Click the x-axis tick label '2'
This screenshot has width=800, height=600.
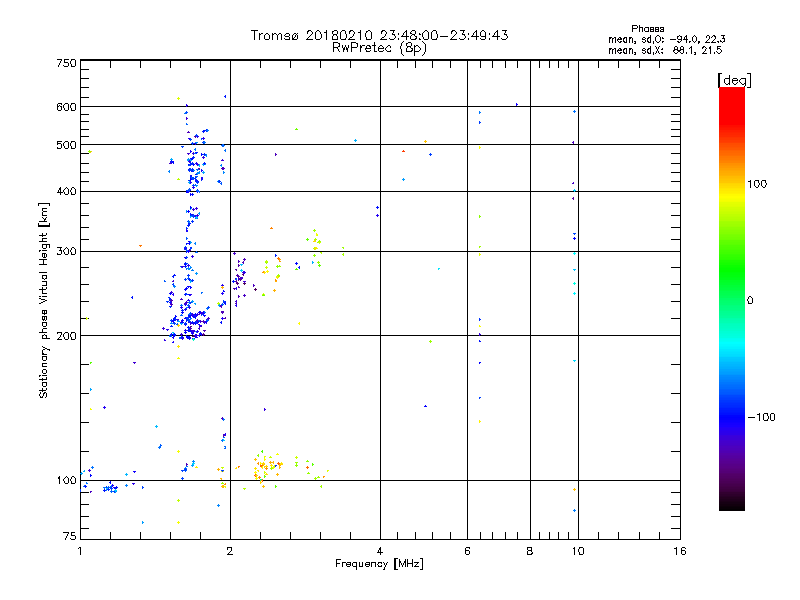[x=230, y=551]
